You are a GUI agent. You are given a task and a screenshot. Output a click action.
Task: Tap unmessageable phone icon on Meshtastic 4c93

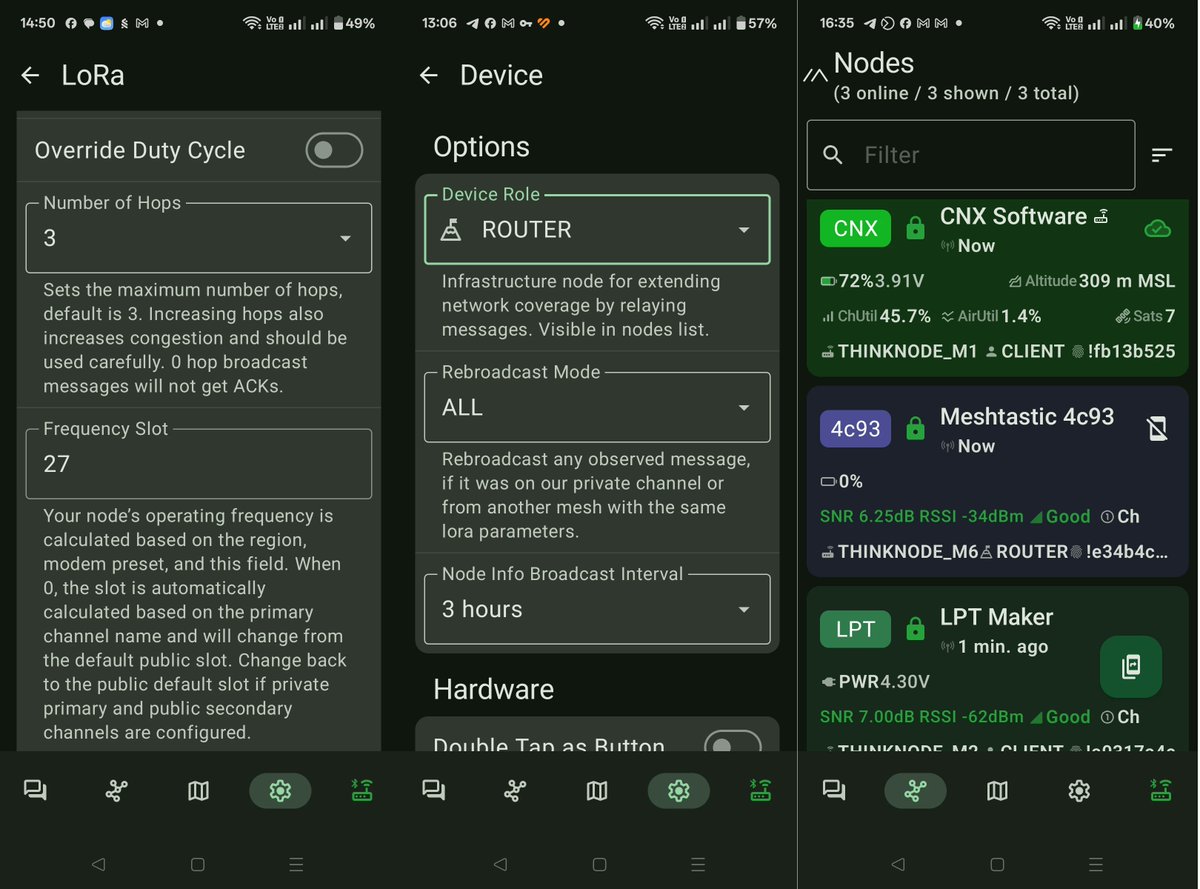coord(1157,429)
